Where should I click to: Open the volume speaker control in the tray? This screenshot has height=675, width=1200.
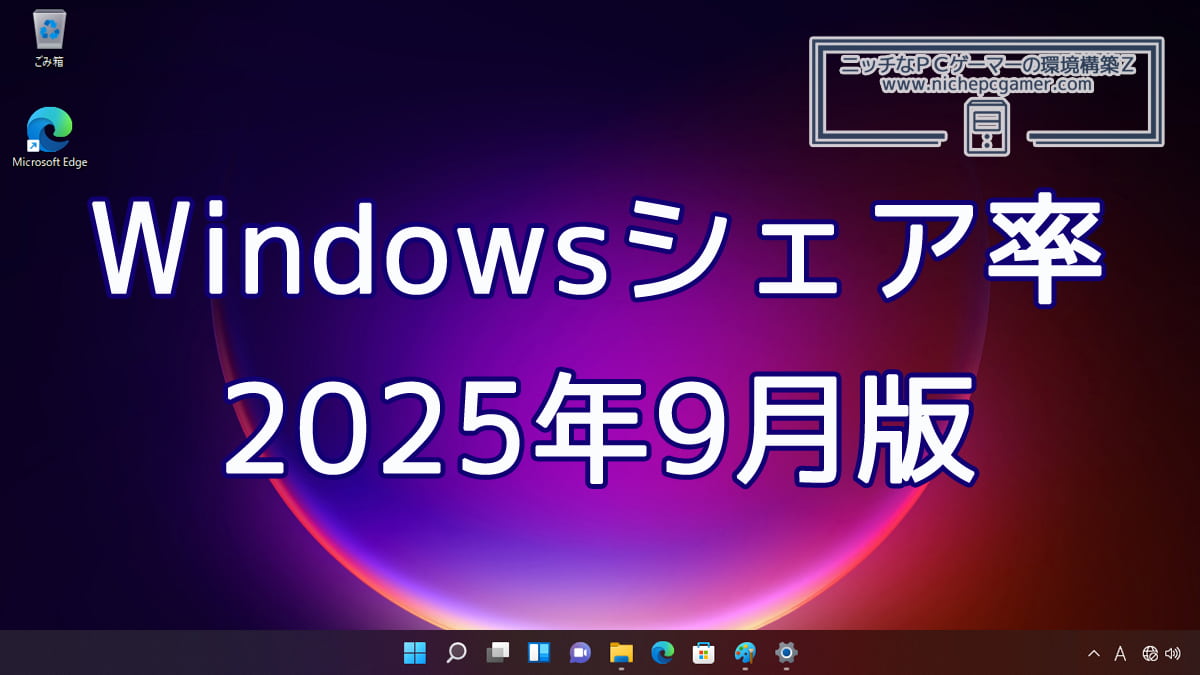1172,654
